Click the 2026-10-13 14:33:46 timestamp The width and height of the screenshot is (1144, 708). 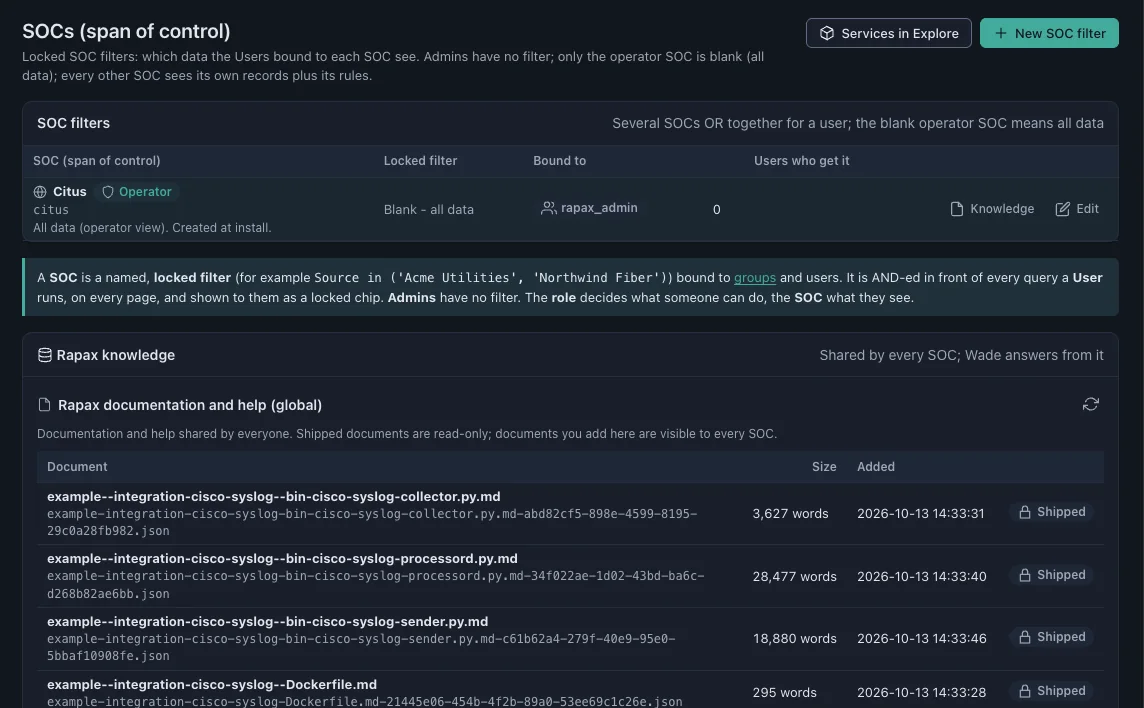921,639
